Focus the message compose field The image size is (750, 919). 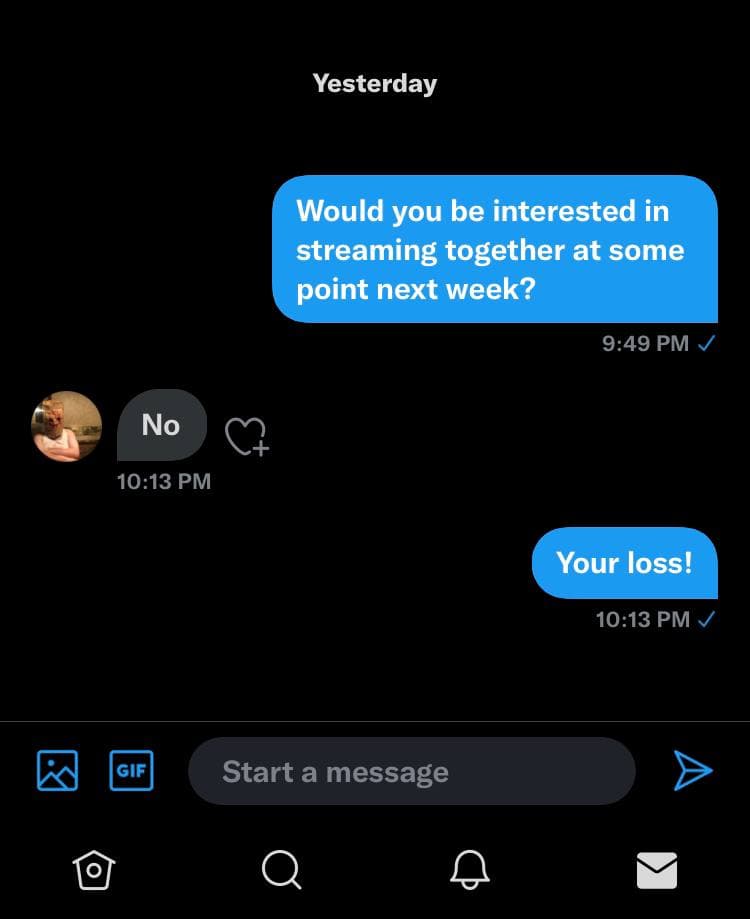[x=412, y=771]
